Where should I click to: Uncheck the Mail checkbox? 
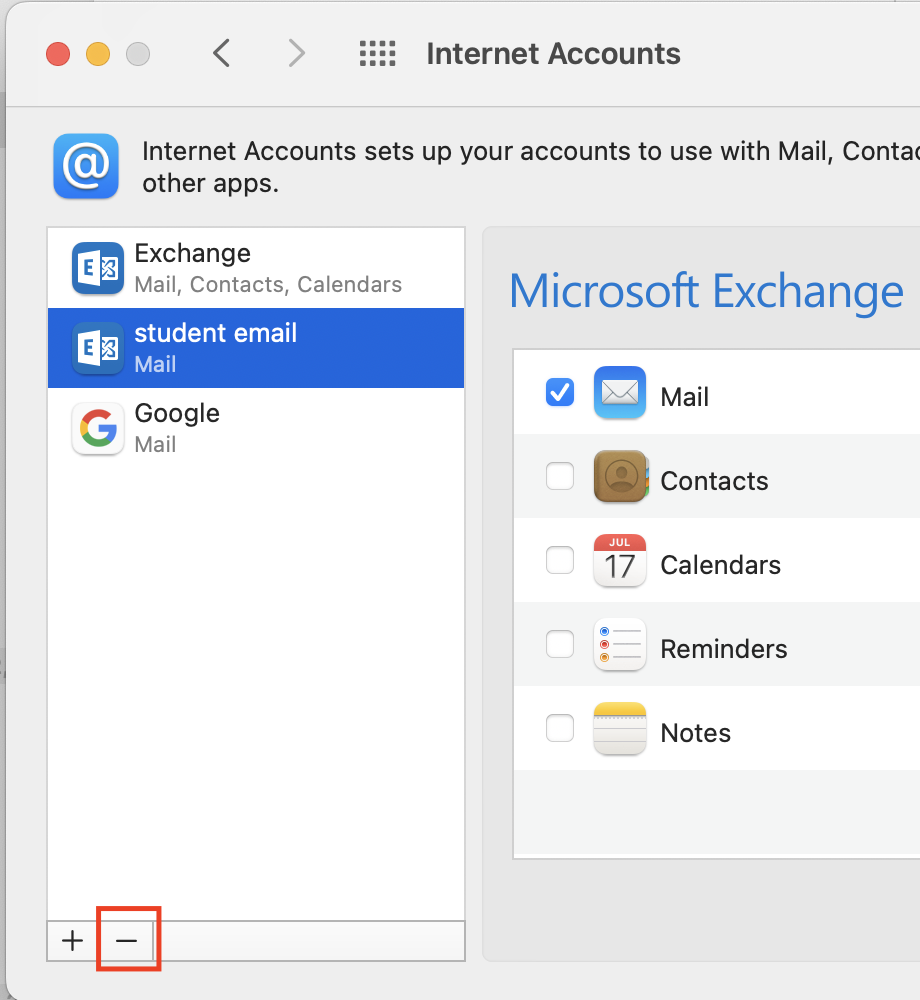pyautogui.click(x=560, y=393)
